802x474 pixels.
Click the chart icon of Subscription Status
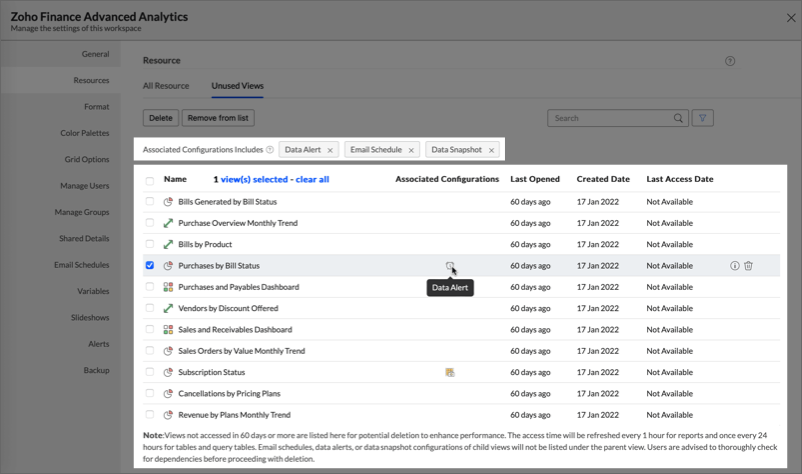point(168,372)
